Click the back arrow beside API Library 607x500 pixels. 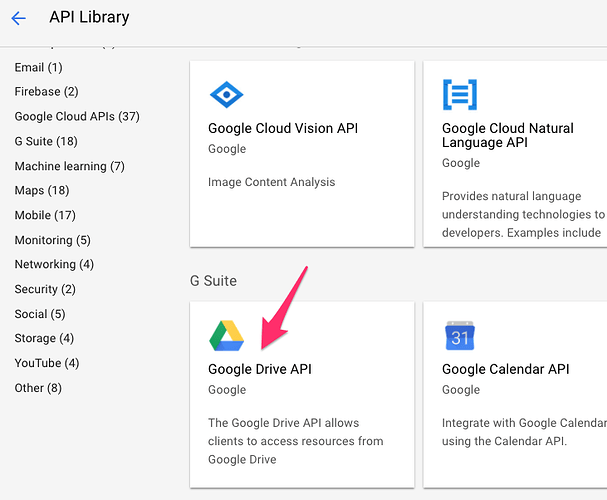pos(18,18)
